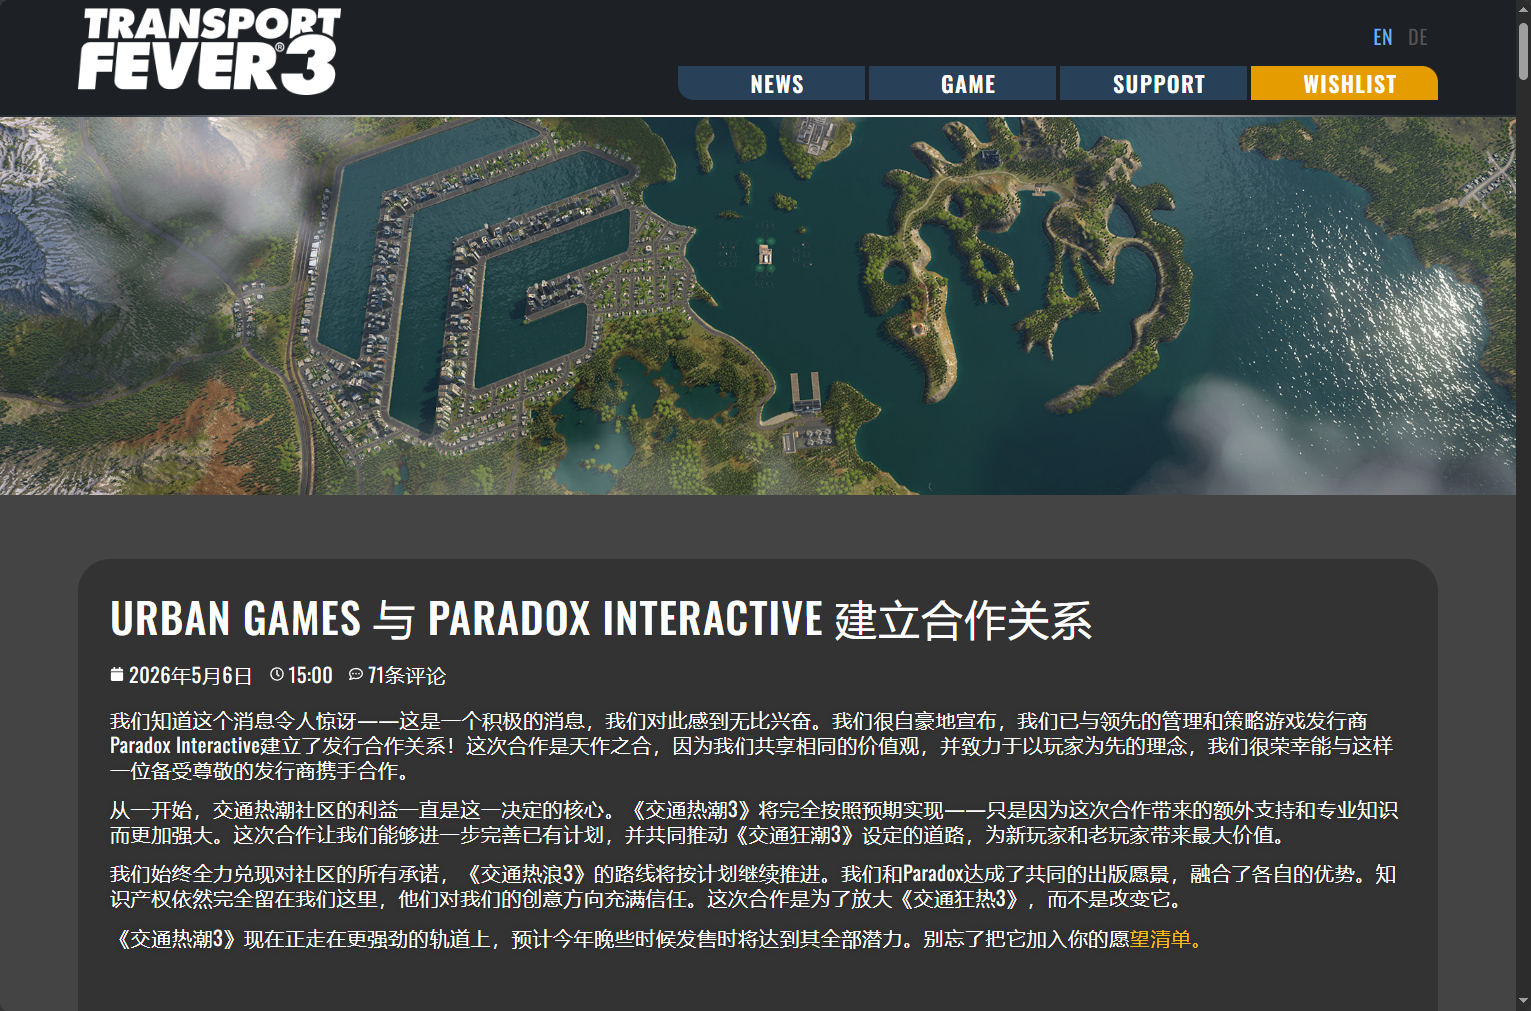This screenshot has height=1011, width=1531.
Task: Open the SUPPORT menu tab
Action: pos(1153,83)
